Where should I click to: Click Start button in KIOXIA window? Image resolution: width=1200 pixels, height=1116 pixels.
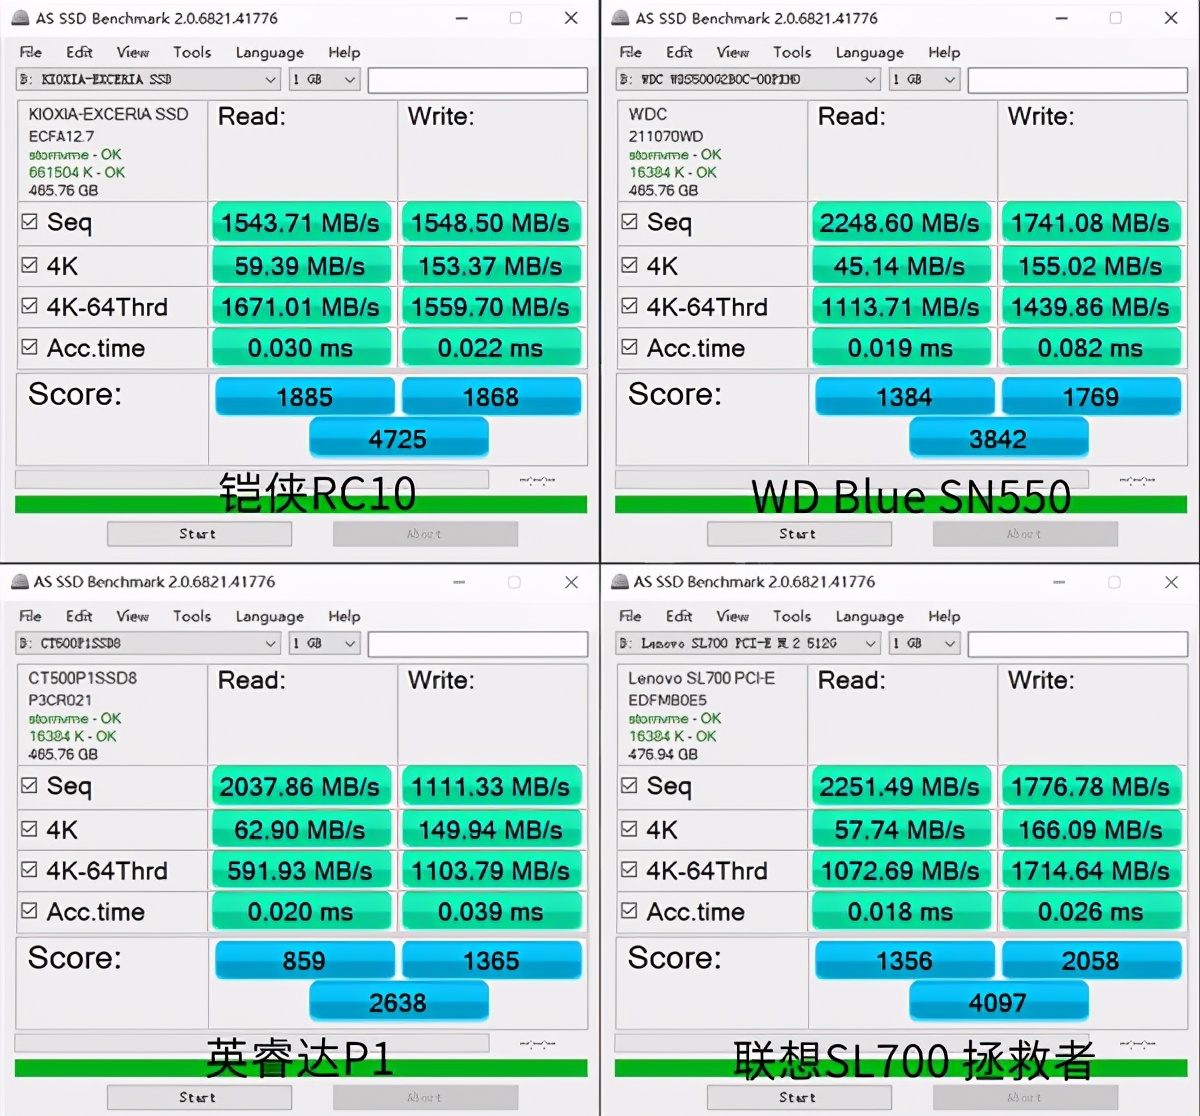(199, 534)
